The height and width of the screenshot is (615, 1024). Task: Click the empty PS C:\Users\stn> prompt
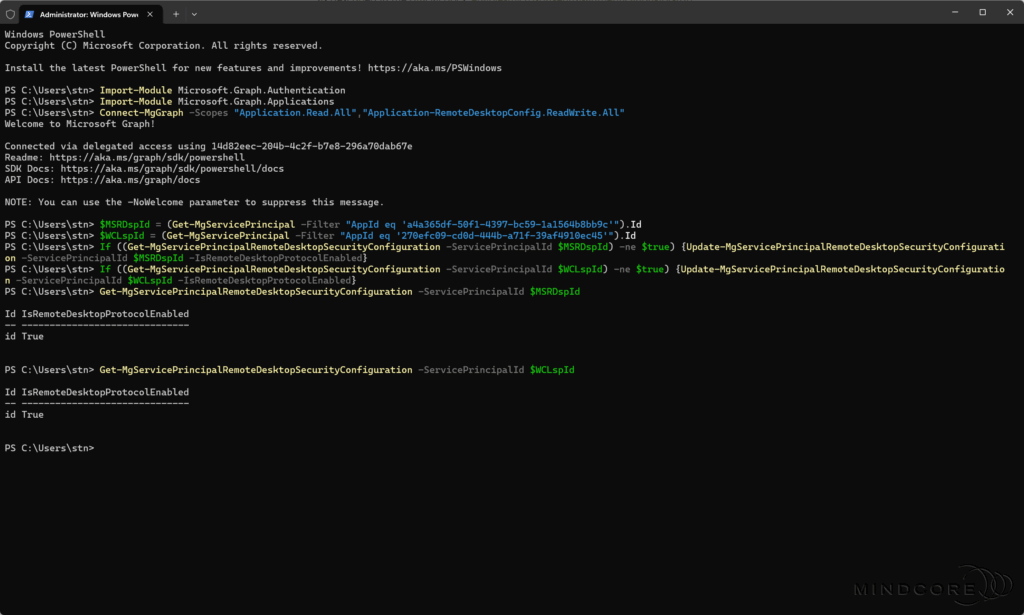click(50, 448)
